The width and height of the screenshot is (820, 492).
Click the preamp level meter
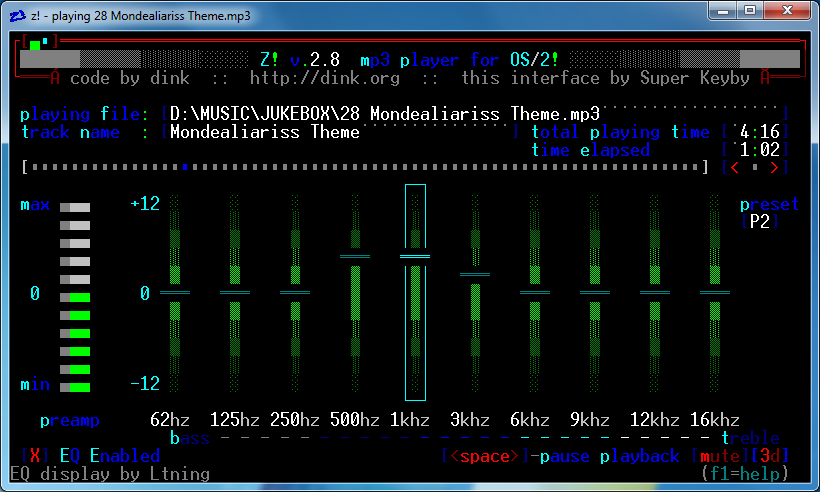(75, 295)
